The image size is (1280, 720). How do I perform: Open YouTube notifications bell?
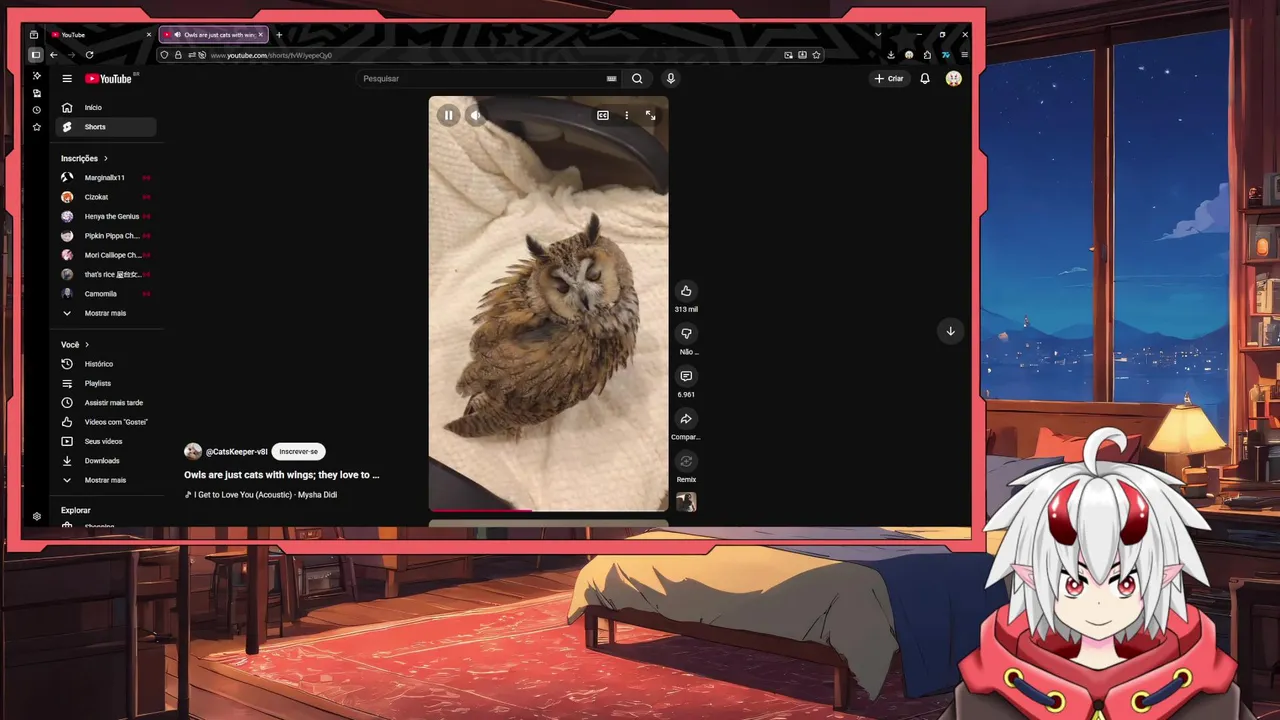[925, 78]
